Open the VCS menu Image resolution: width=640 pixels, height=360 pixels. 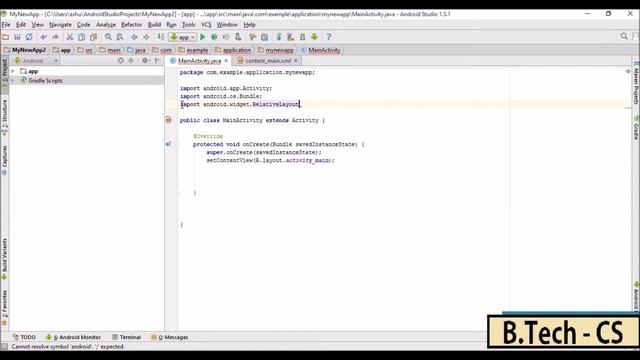click(x=206, y=25)
